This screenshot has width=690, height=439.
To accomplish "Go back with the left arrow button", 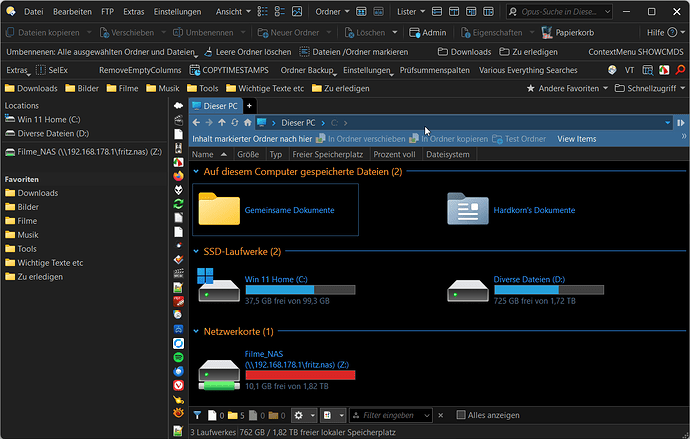I will point(196,123).
